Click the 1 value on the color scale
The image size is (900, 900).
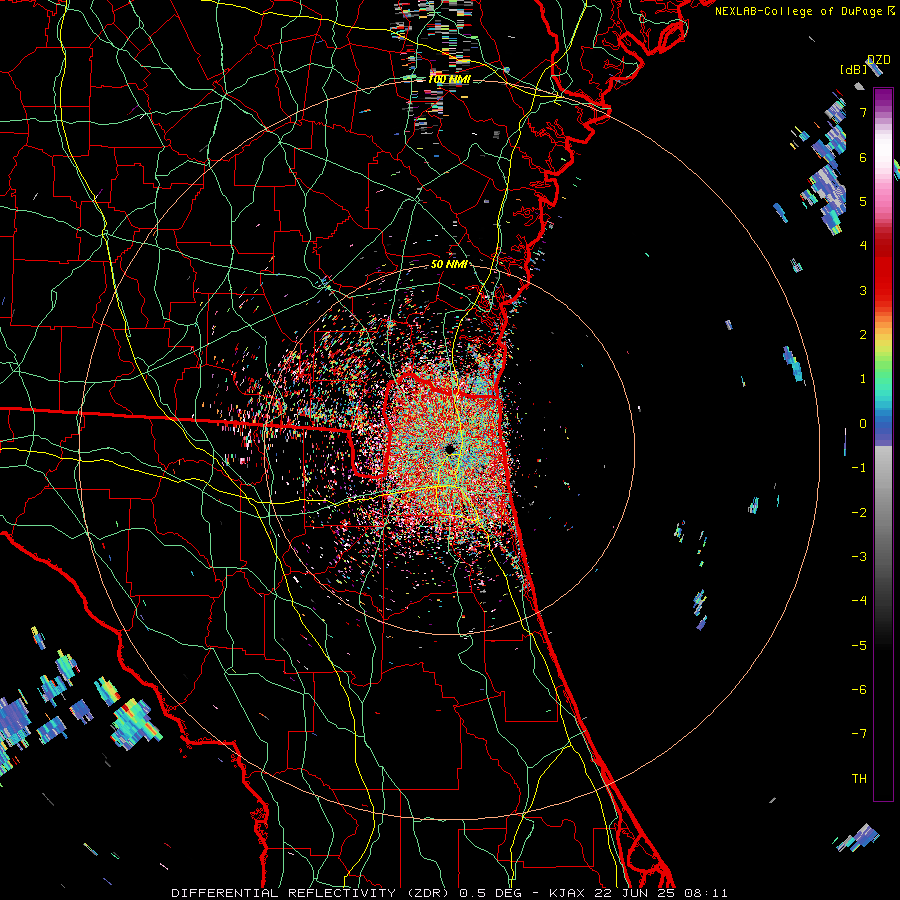coord(863,379)
